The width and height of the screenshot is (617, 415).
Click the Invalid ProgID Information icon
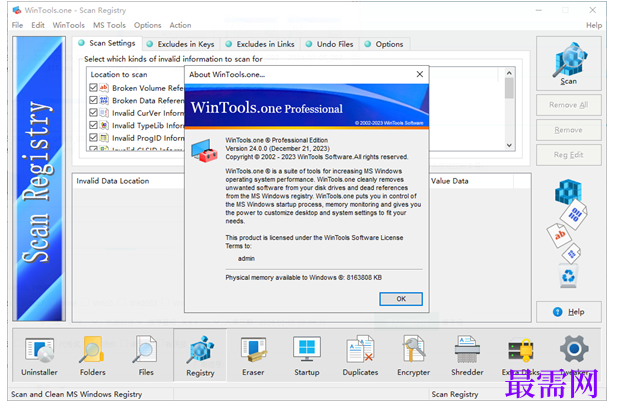[104, 138]
